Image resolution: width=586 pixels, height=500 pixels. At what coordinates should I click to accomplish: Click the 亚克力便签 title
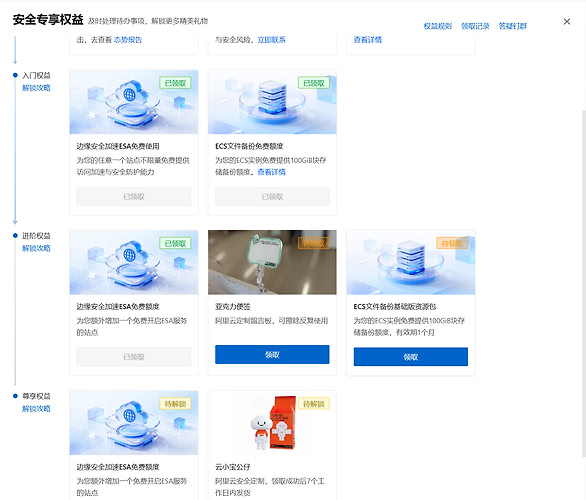coord(233,306)
